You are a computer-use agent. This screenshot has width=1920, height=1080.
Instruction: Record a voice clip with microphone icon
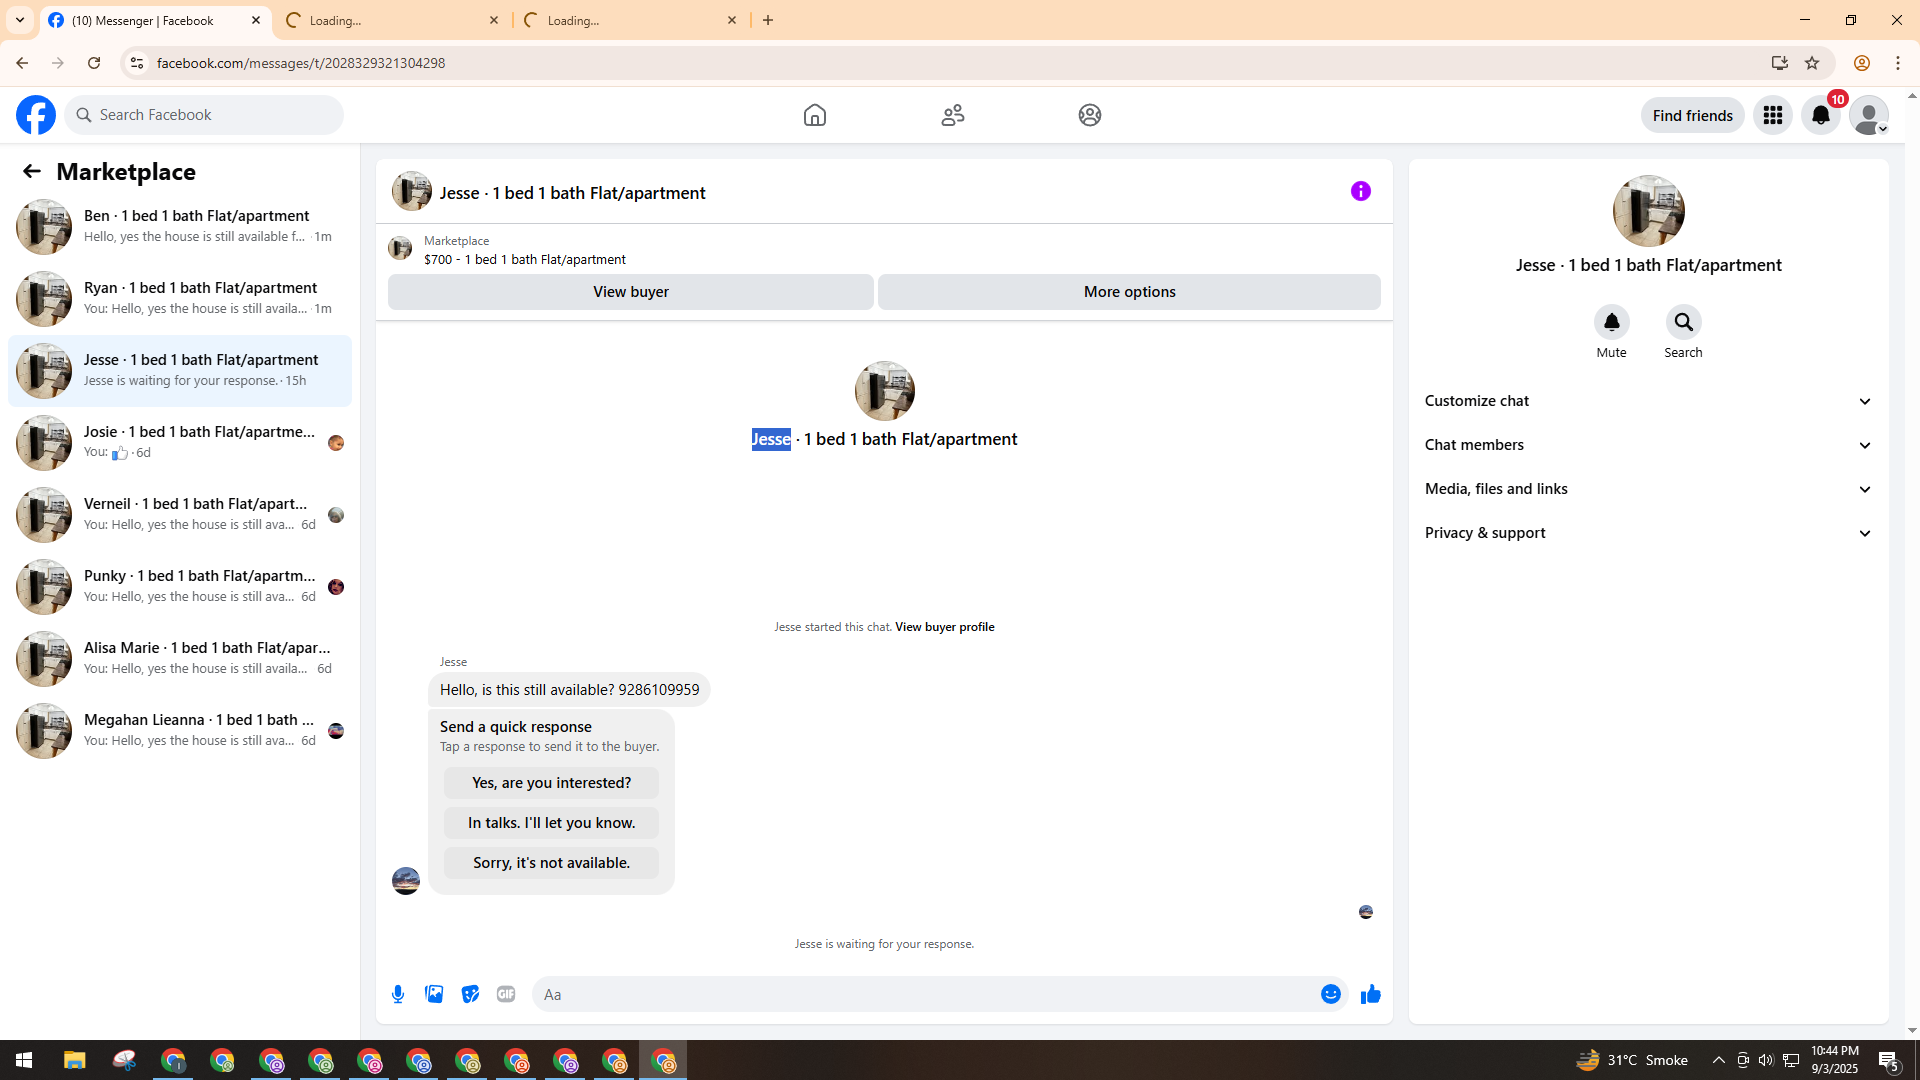click(398, 994)
